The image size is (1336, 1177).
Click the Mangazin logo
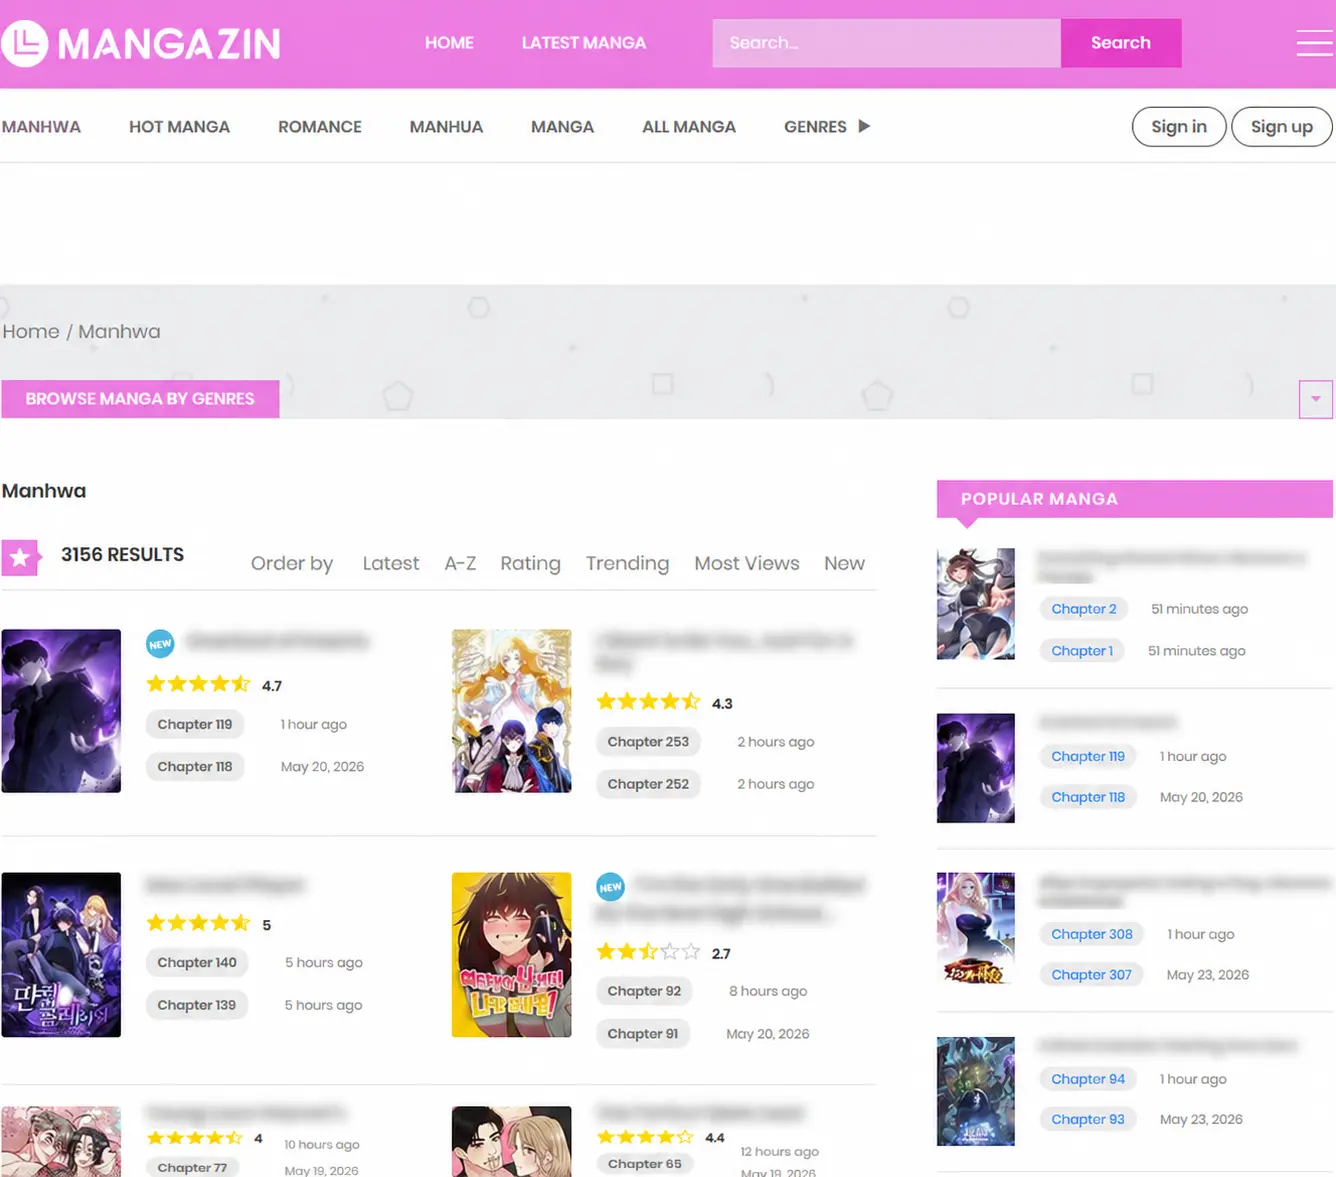click(141, 43)
